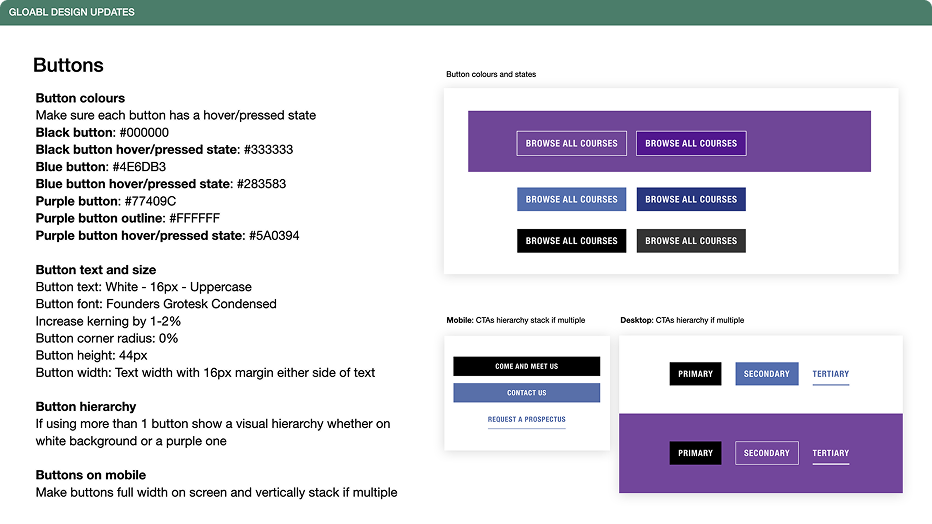Click the Buttons on mobile subheading
This screenshot has width=932, height=524.
coord(90,475)
